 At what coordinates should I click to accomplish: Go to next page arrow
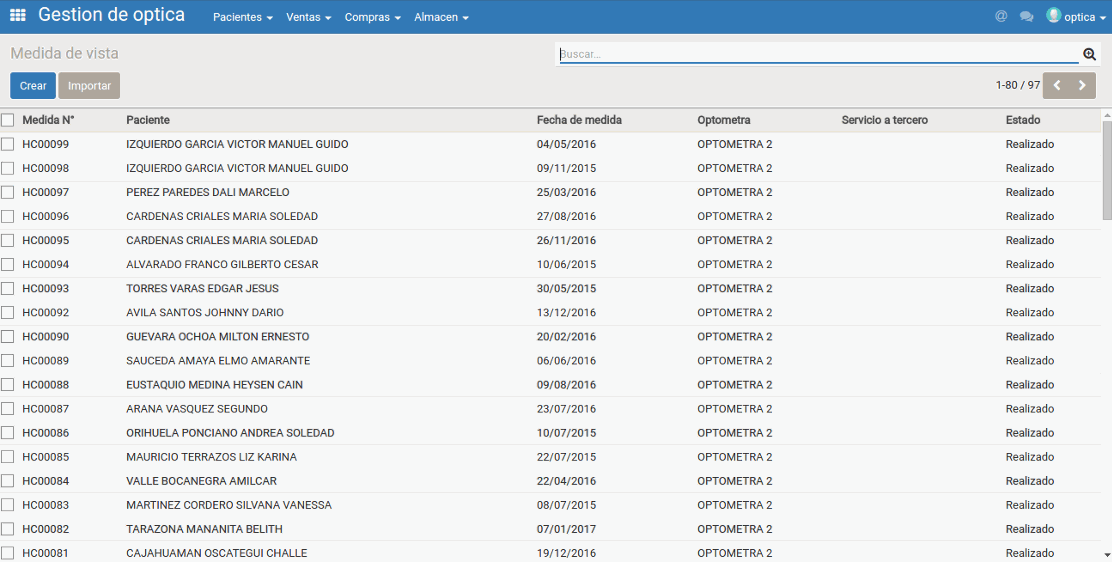tap(1082, 86)
